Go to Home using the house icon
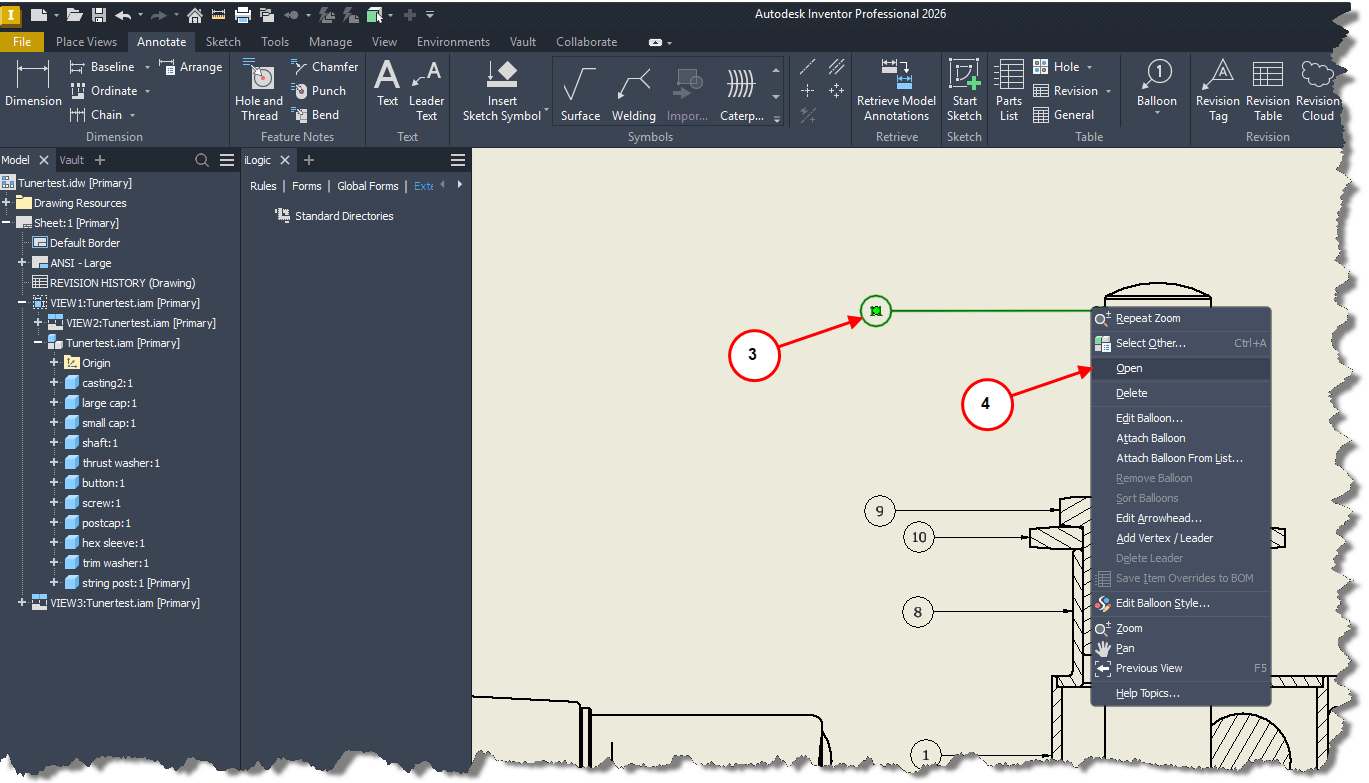 [195, 15]
